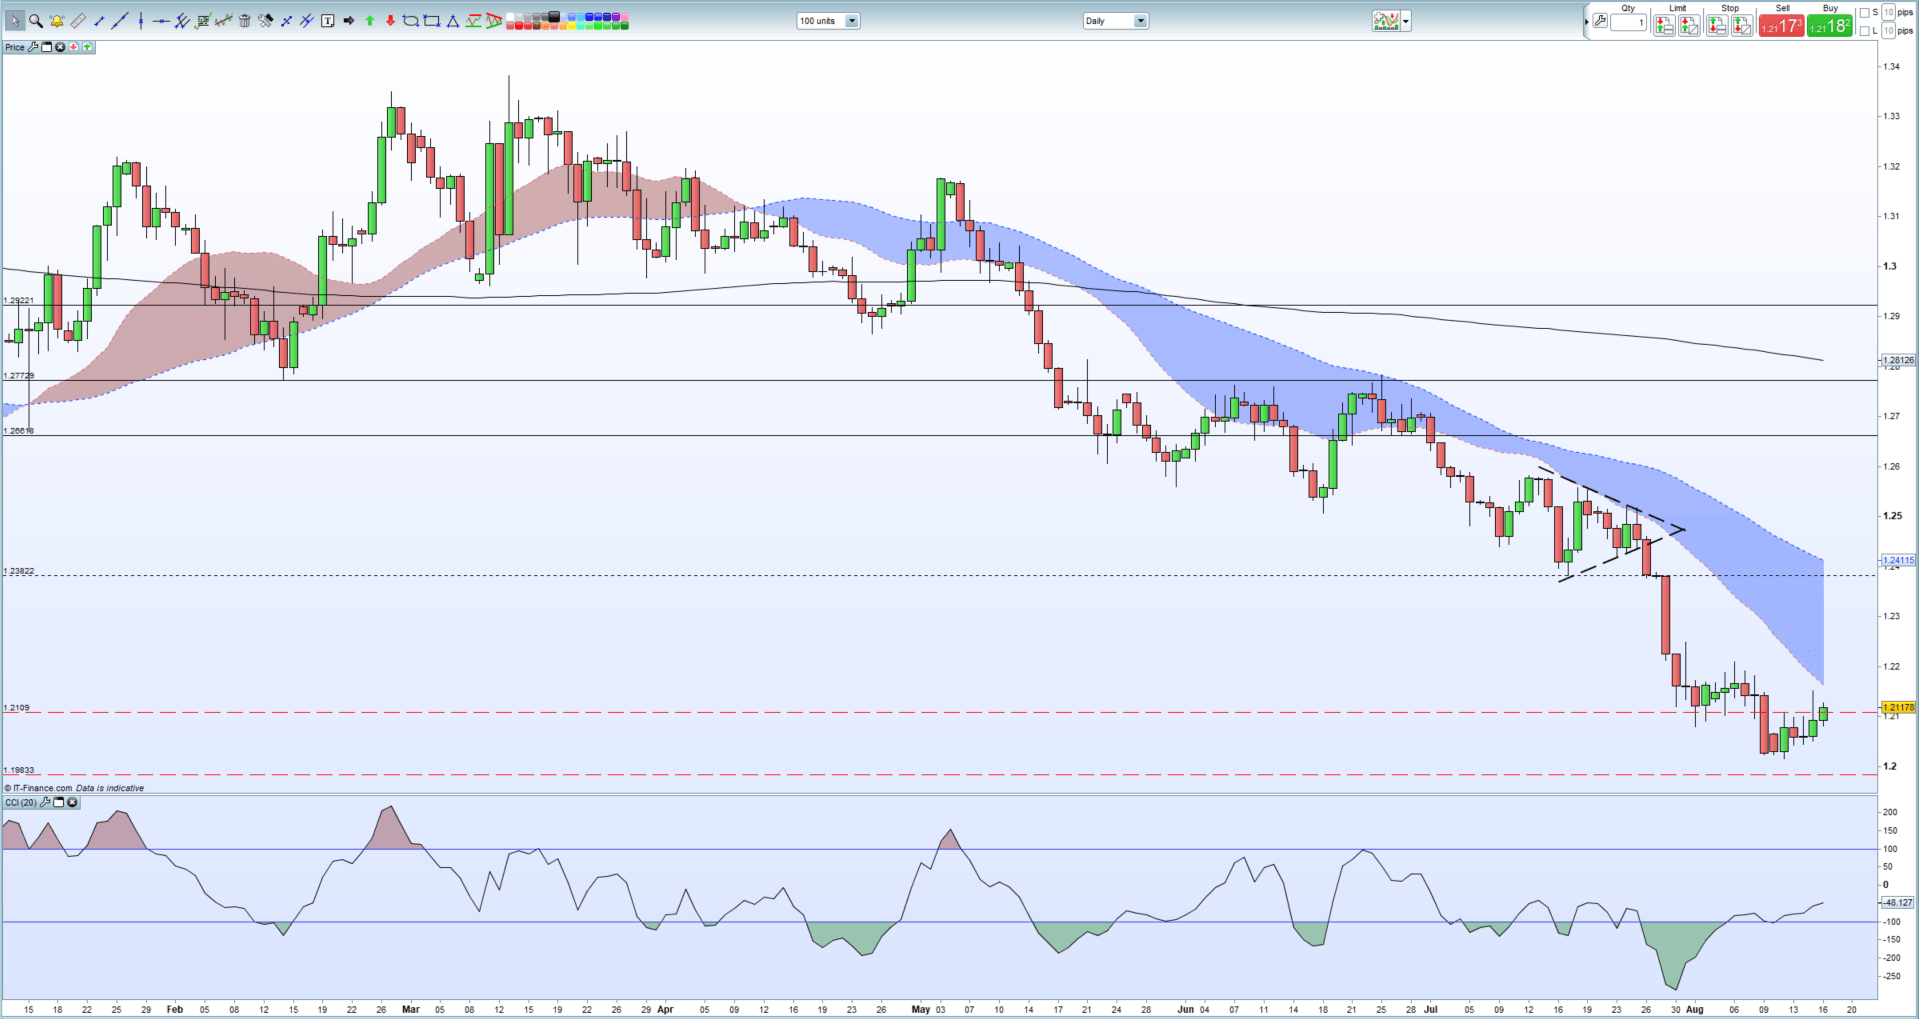The image size is (1919, 1019).
Task: Open the price alert bell tool
Action: 57,21
